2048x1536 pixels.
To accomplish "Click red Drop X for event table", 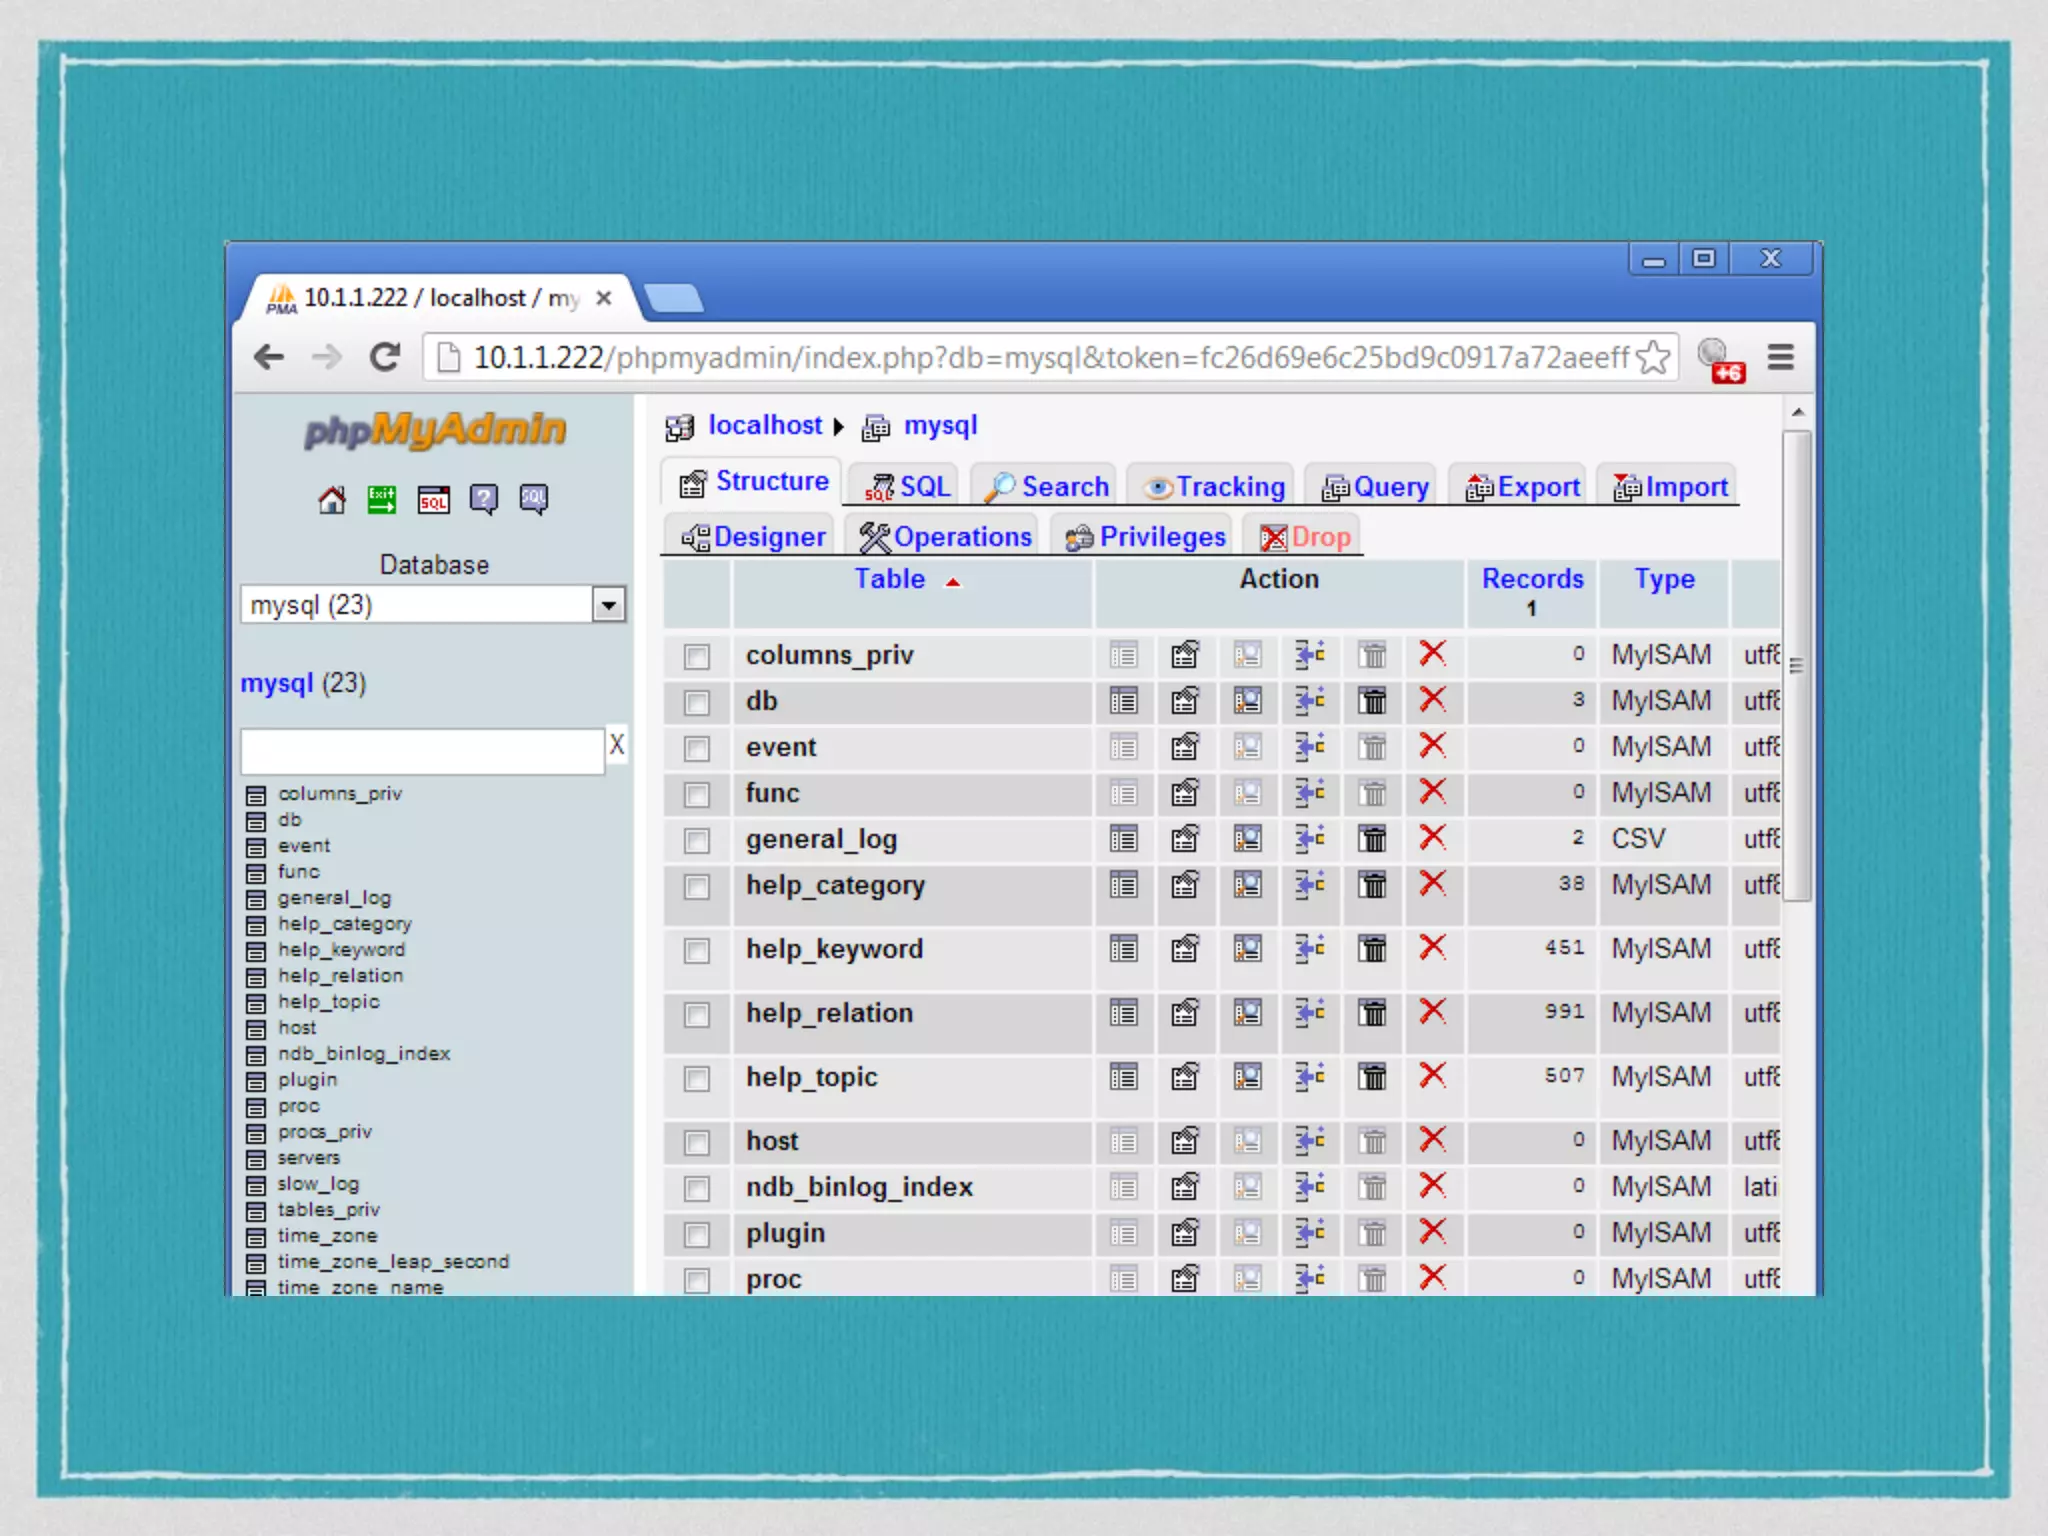I will (x=1433, y=746).
